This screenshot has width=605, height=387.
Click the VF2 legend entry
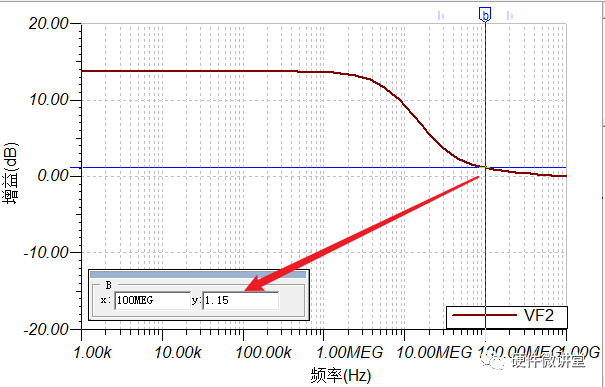click(507, 317)
